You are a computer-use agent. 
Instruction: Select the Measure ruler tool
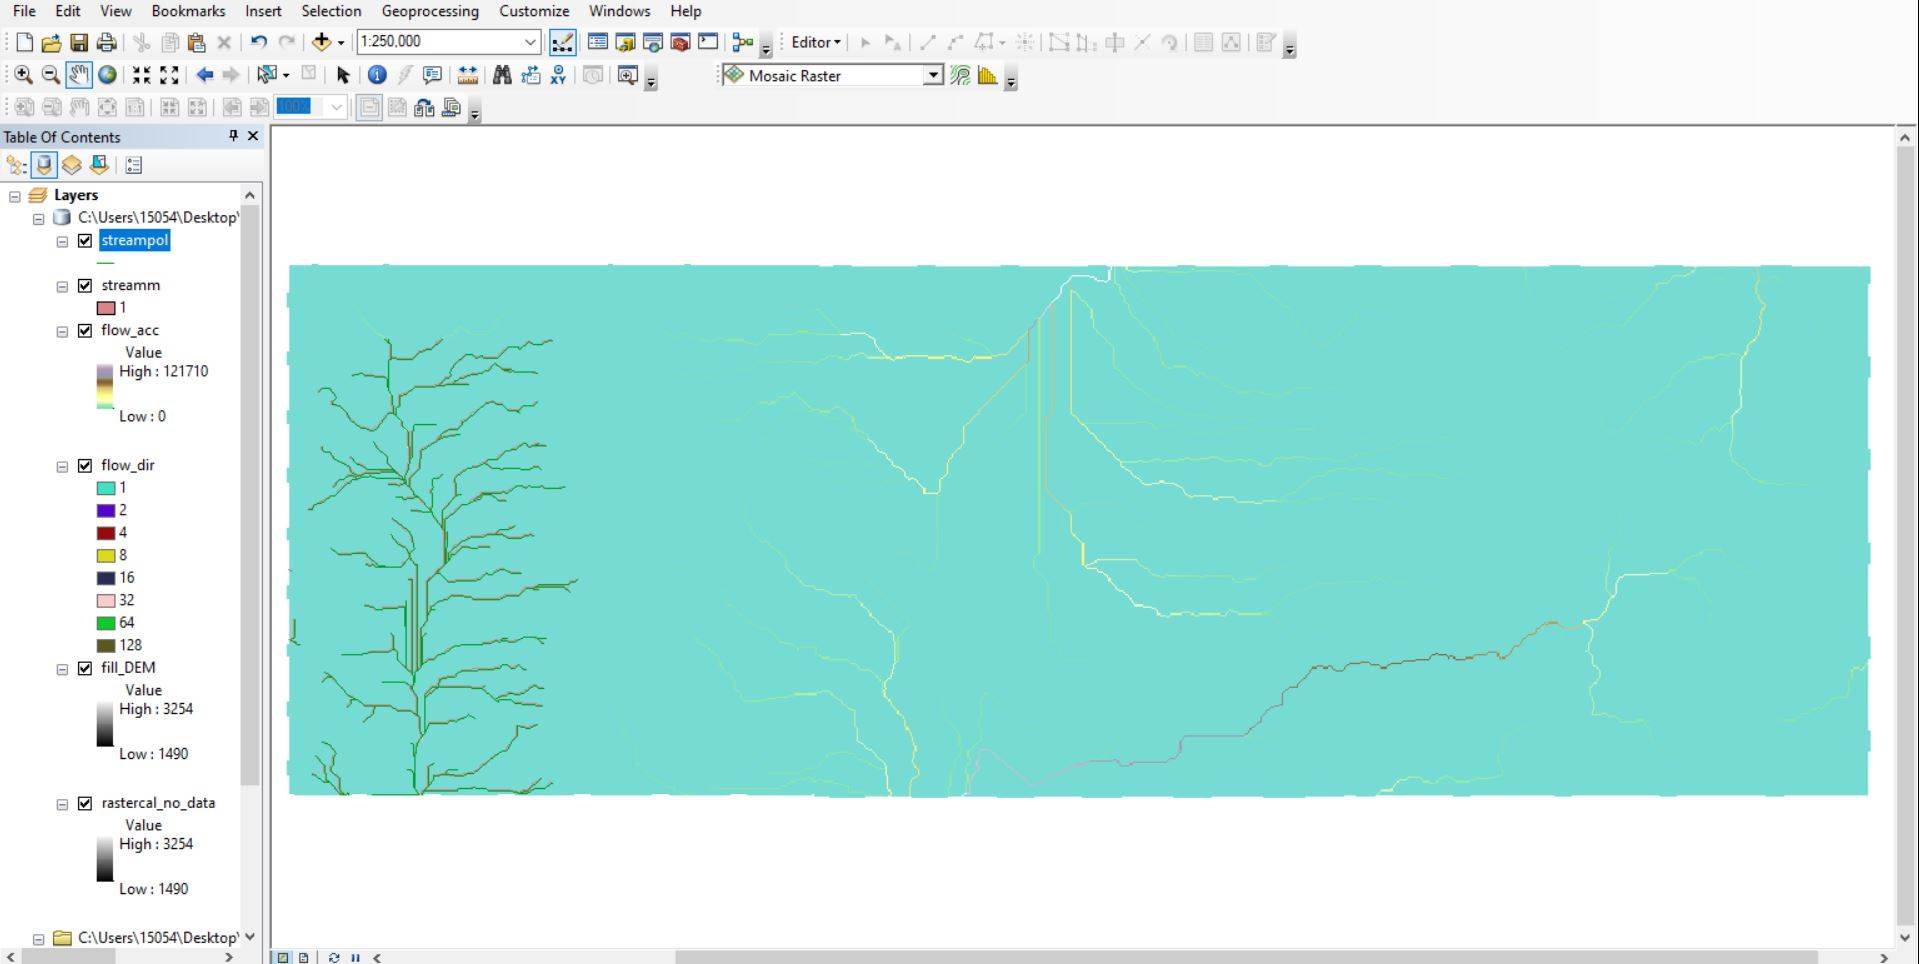coord(467,75)
